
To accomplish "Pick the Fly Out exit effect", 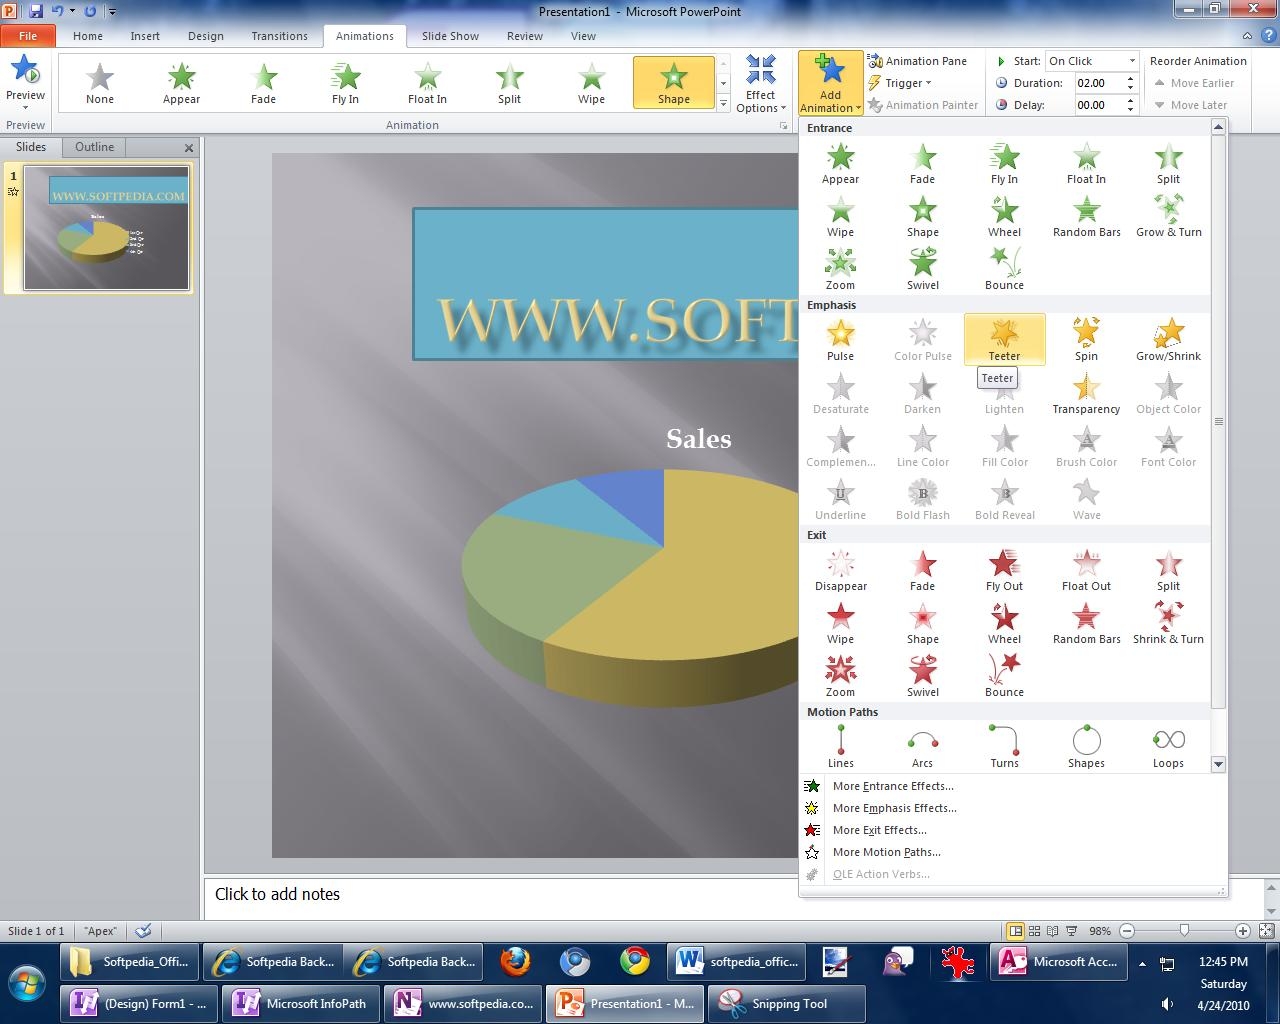I will point(1004,570).
